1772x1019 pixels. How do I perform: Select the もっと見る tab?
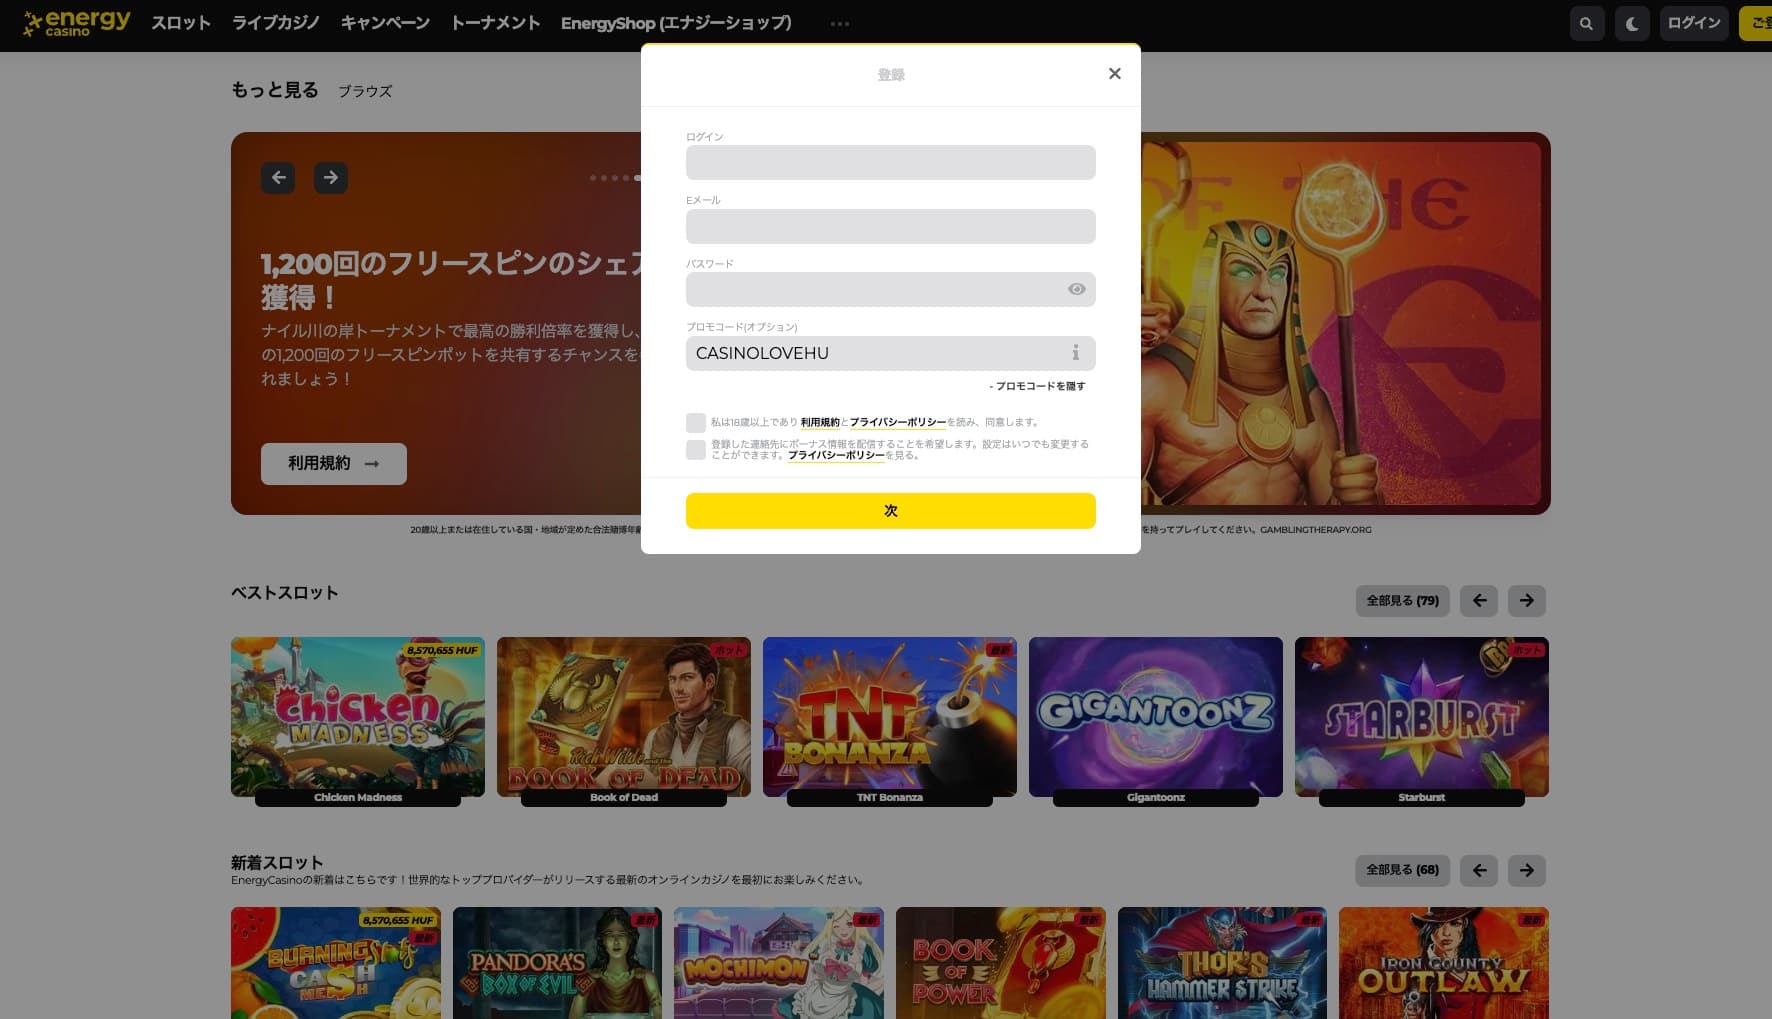pyautogui.click(x=275, y=90)
